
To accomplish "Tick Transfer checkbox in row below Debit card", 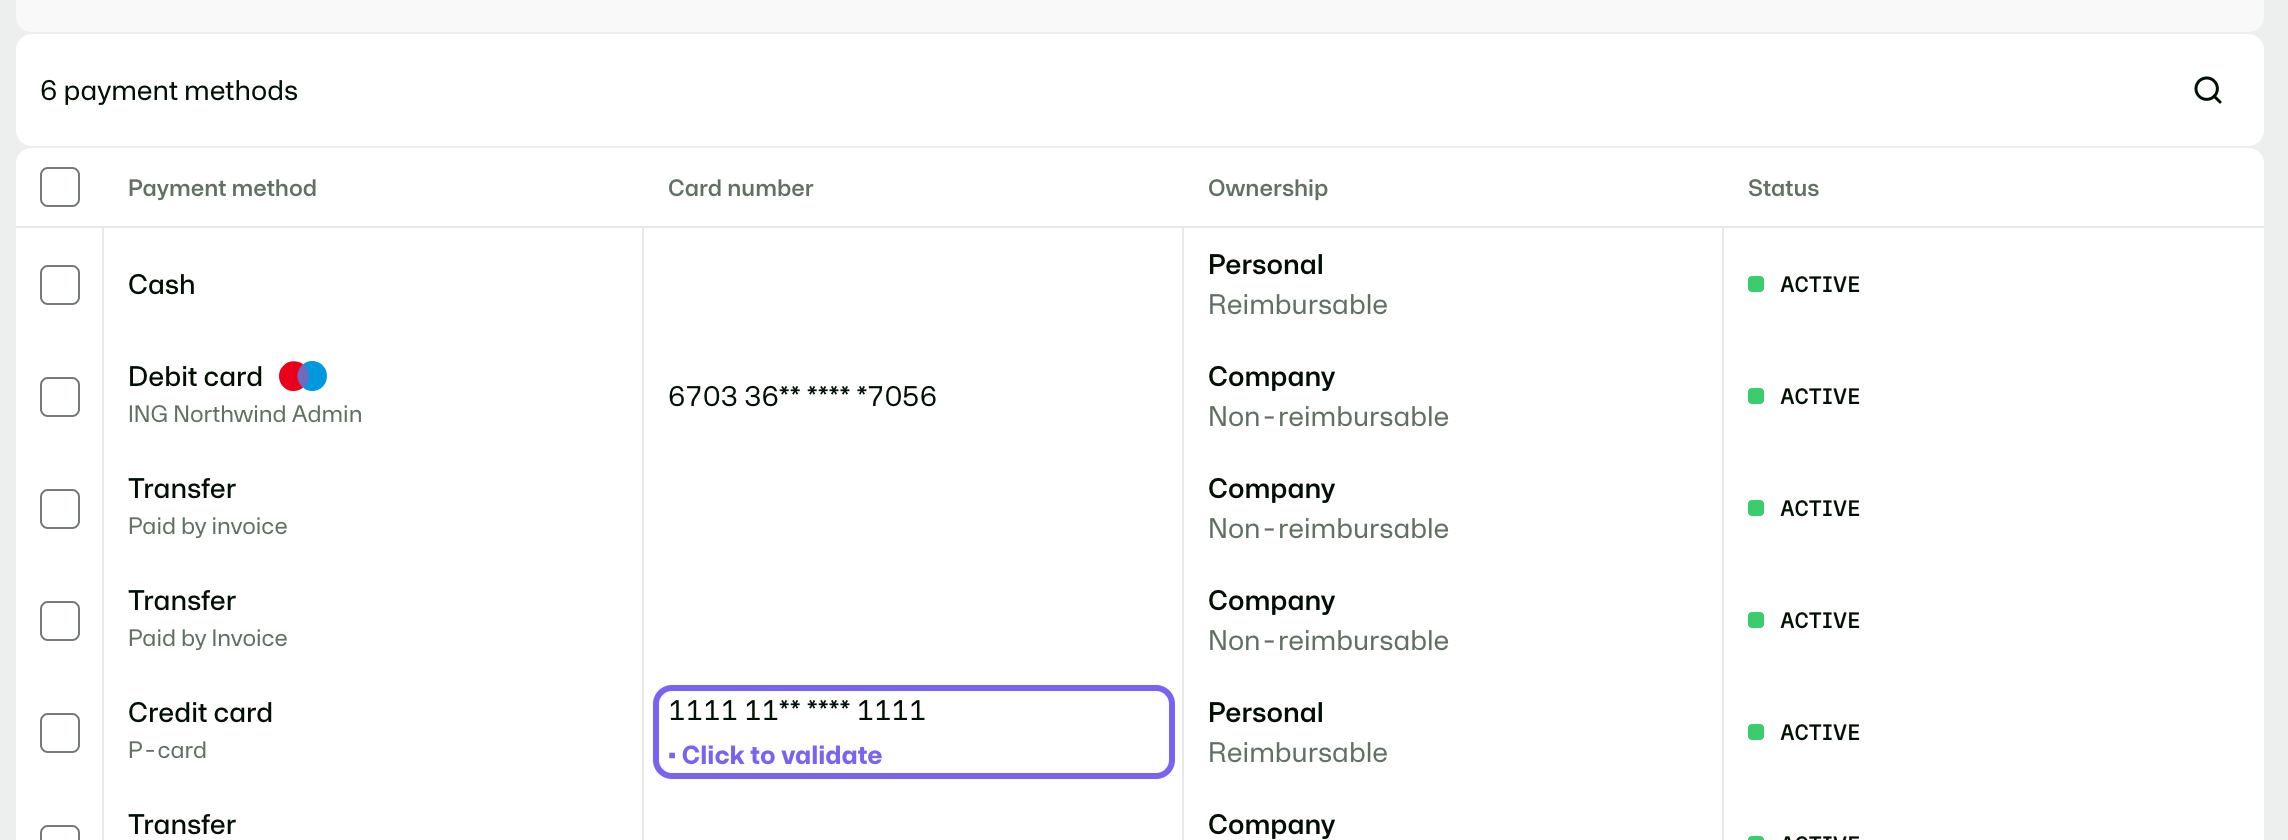I will click(x=60, y=509).
